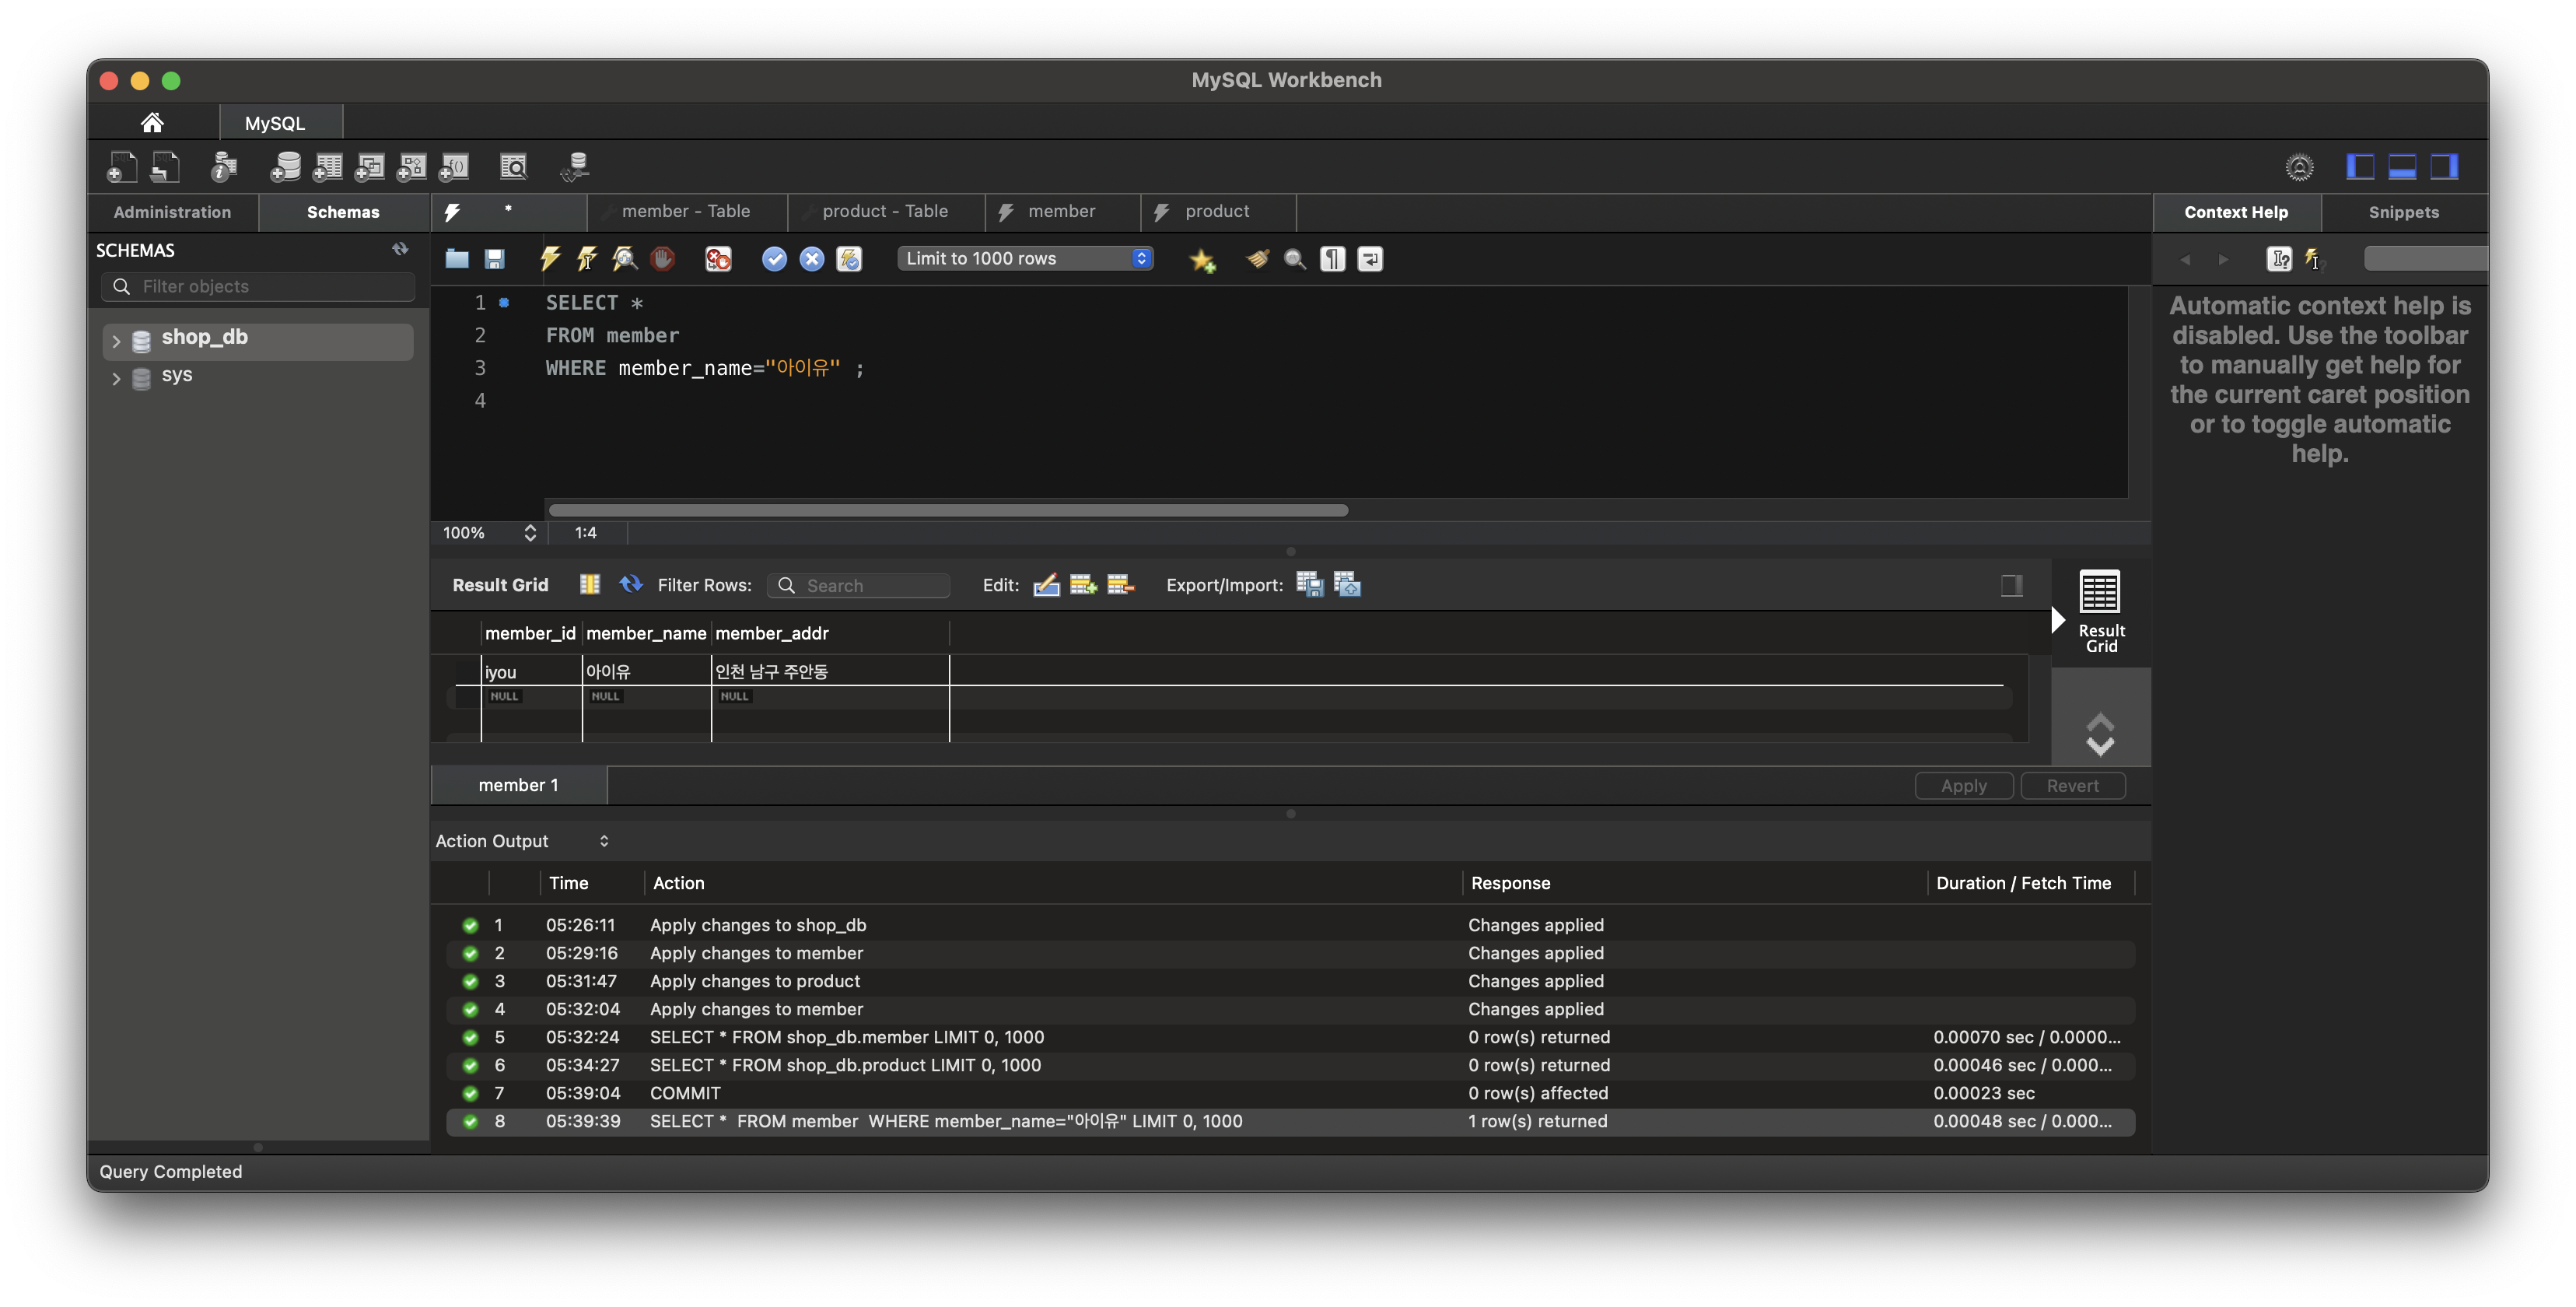Click the Rollback transaction X icon
The height and width of the screenshot is (1307, 2576).
[812, 259]
